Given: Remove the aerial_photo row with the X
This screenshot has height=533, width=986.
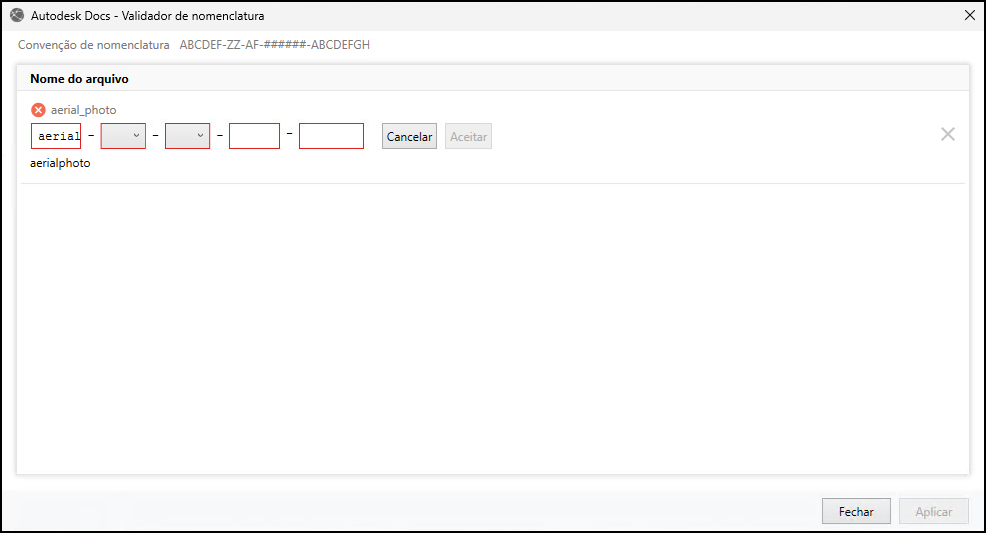Looking at the screenshot, I should pos(948,134).
